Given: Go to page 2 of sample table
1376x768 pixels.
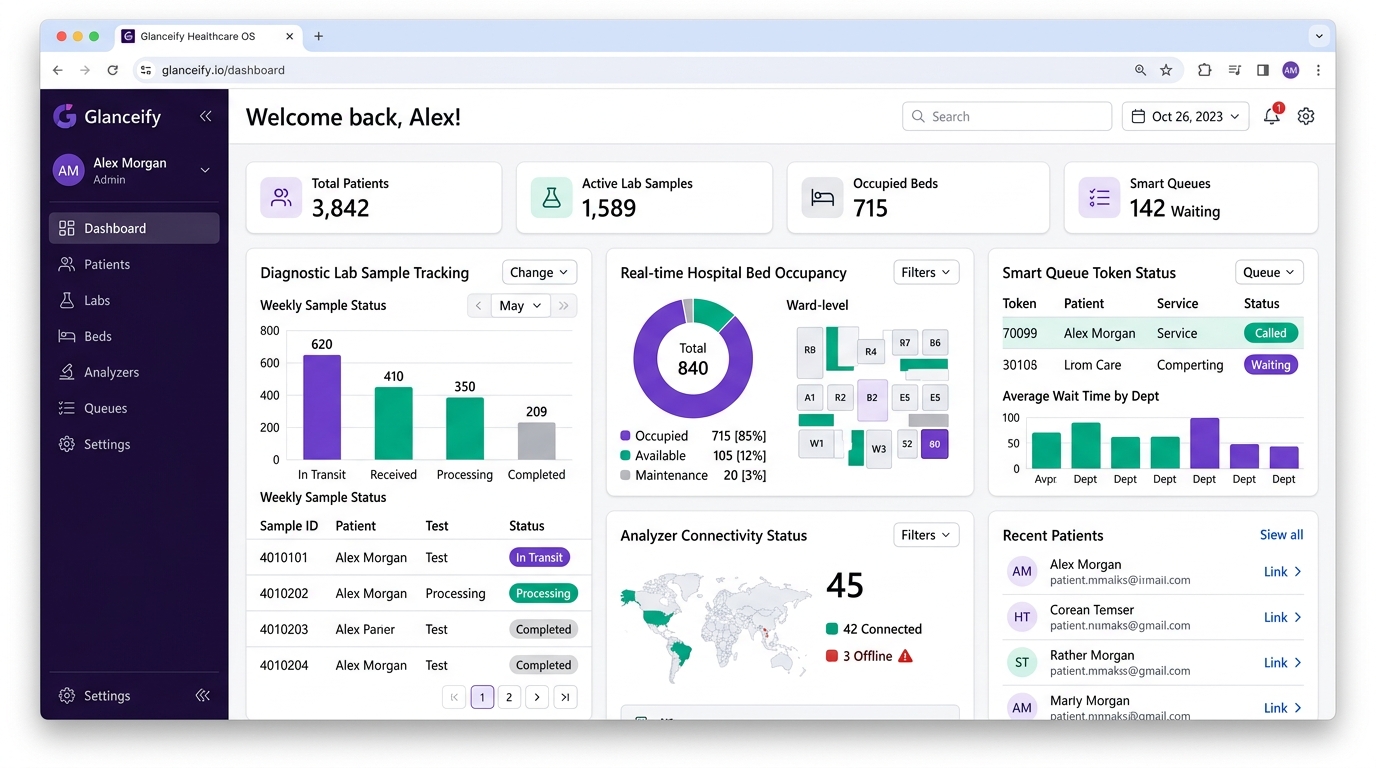Looking at the screenshot, I should 509,697.
